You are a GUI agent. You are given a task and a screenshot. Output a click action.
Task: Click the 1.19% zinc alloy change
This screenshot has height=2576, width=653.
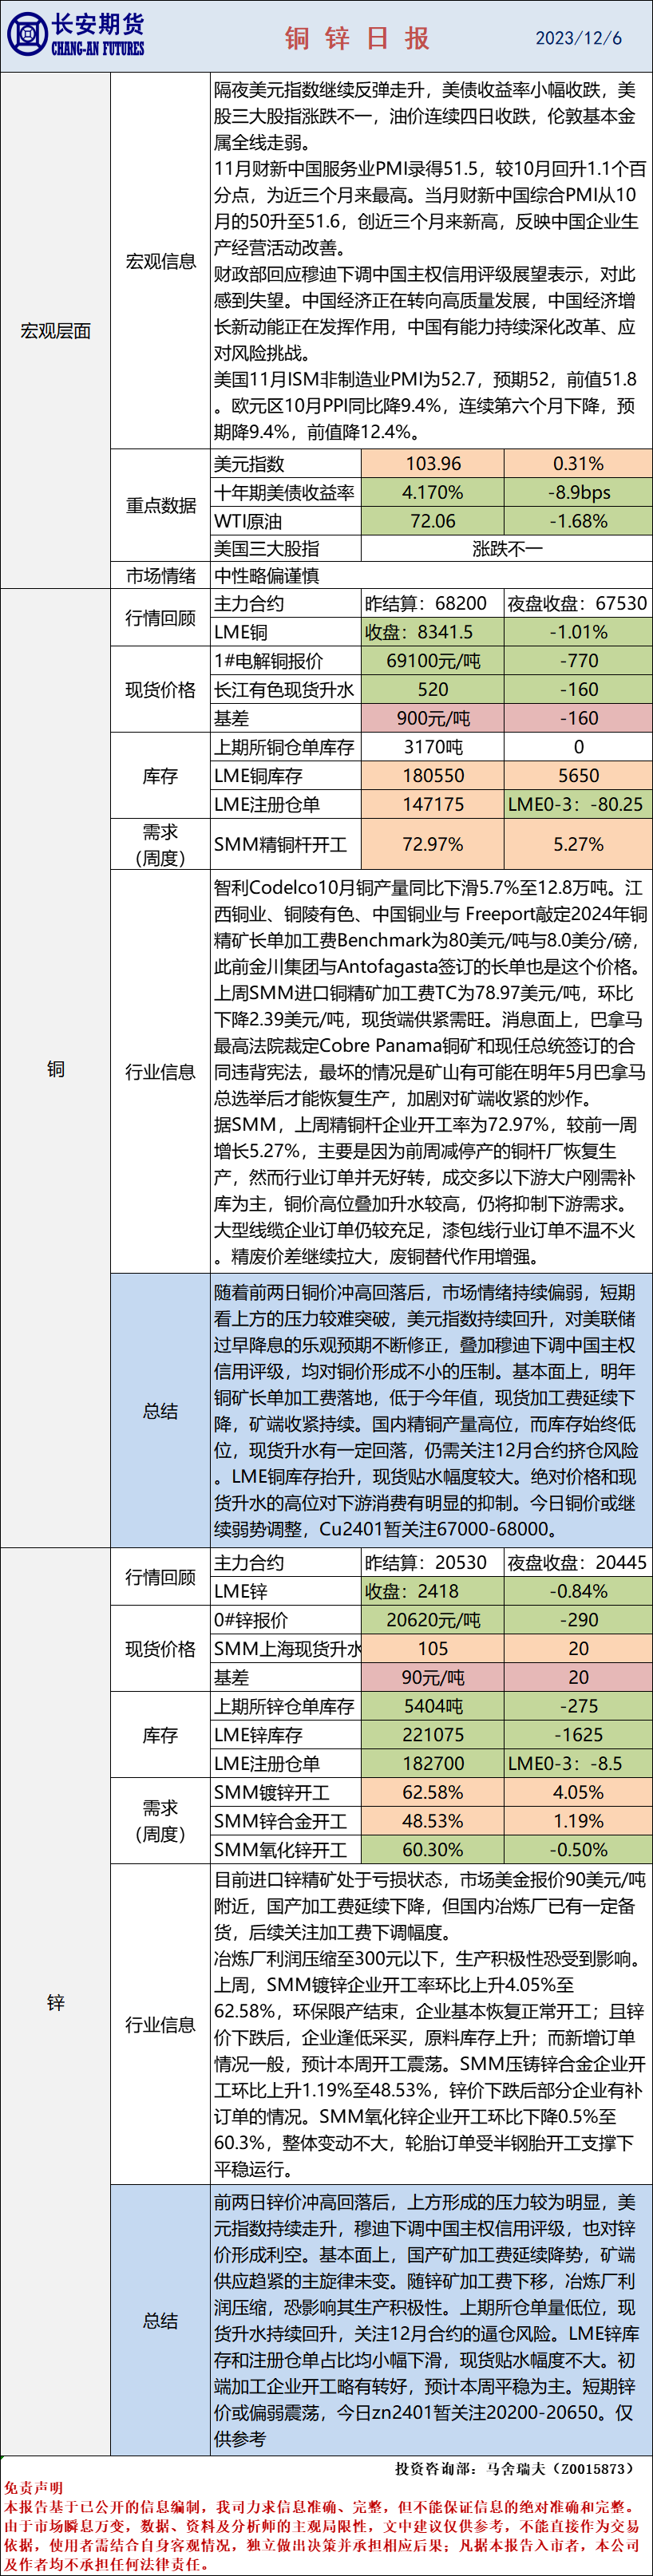point(578,1821)
